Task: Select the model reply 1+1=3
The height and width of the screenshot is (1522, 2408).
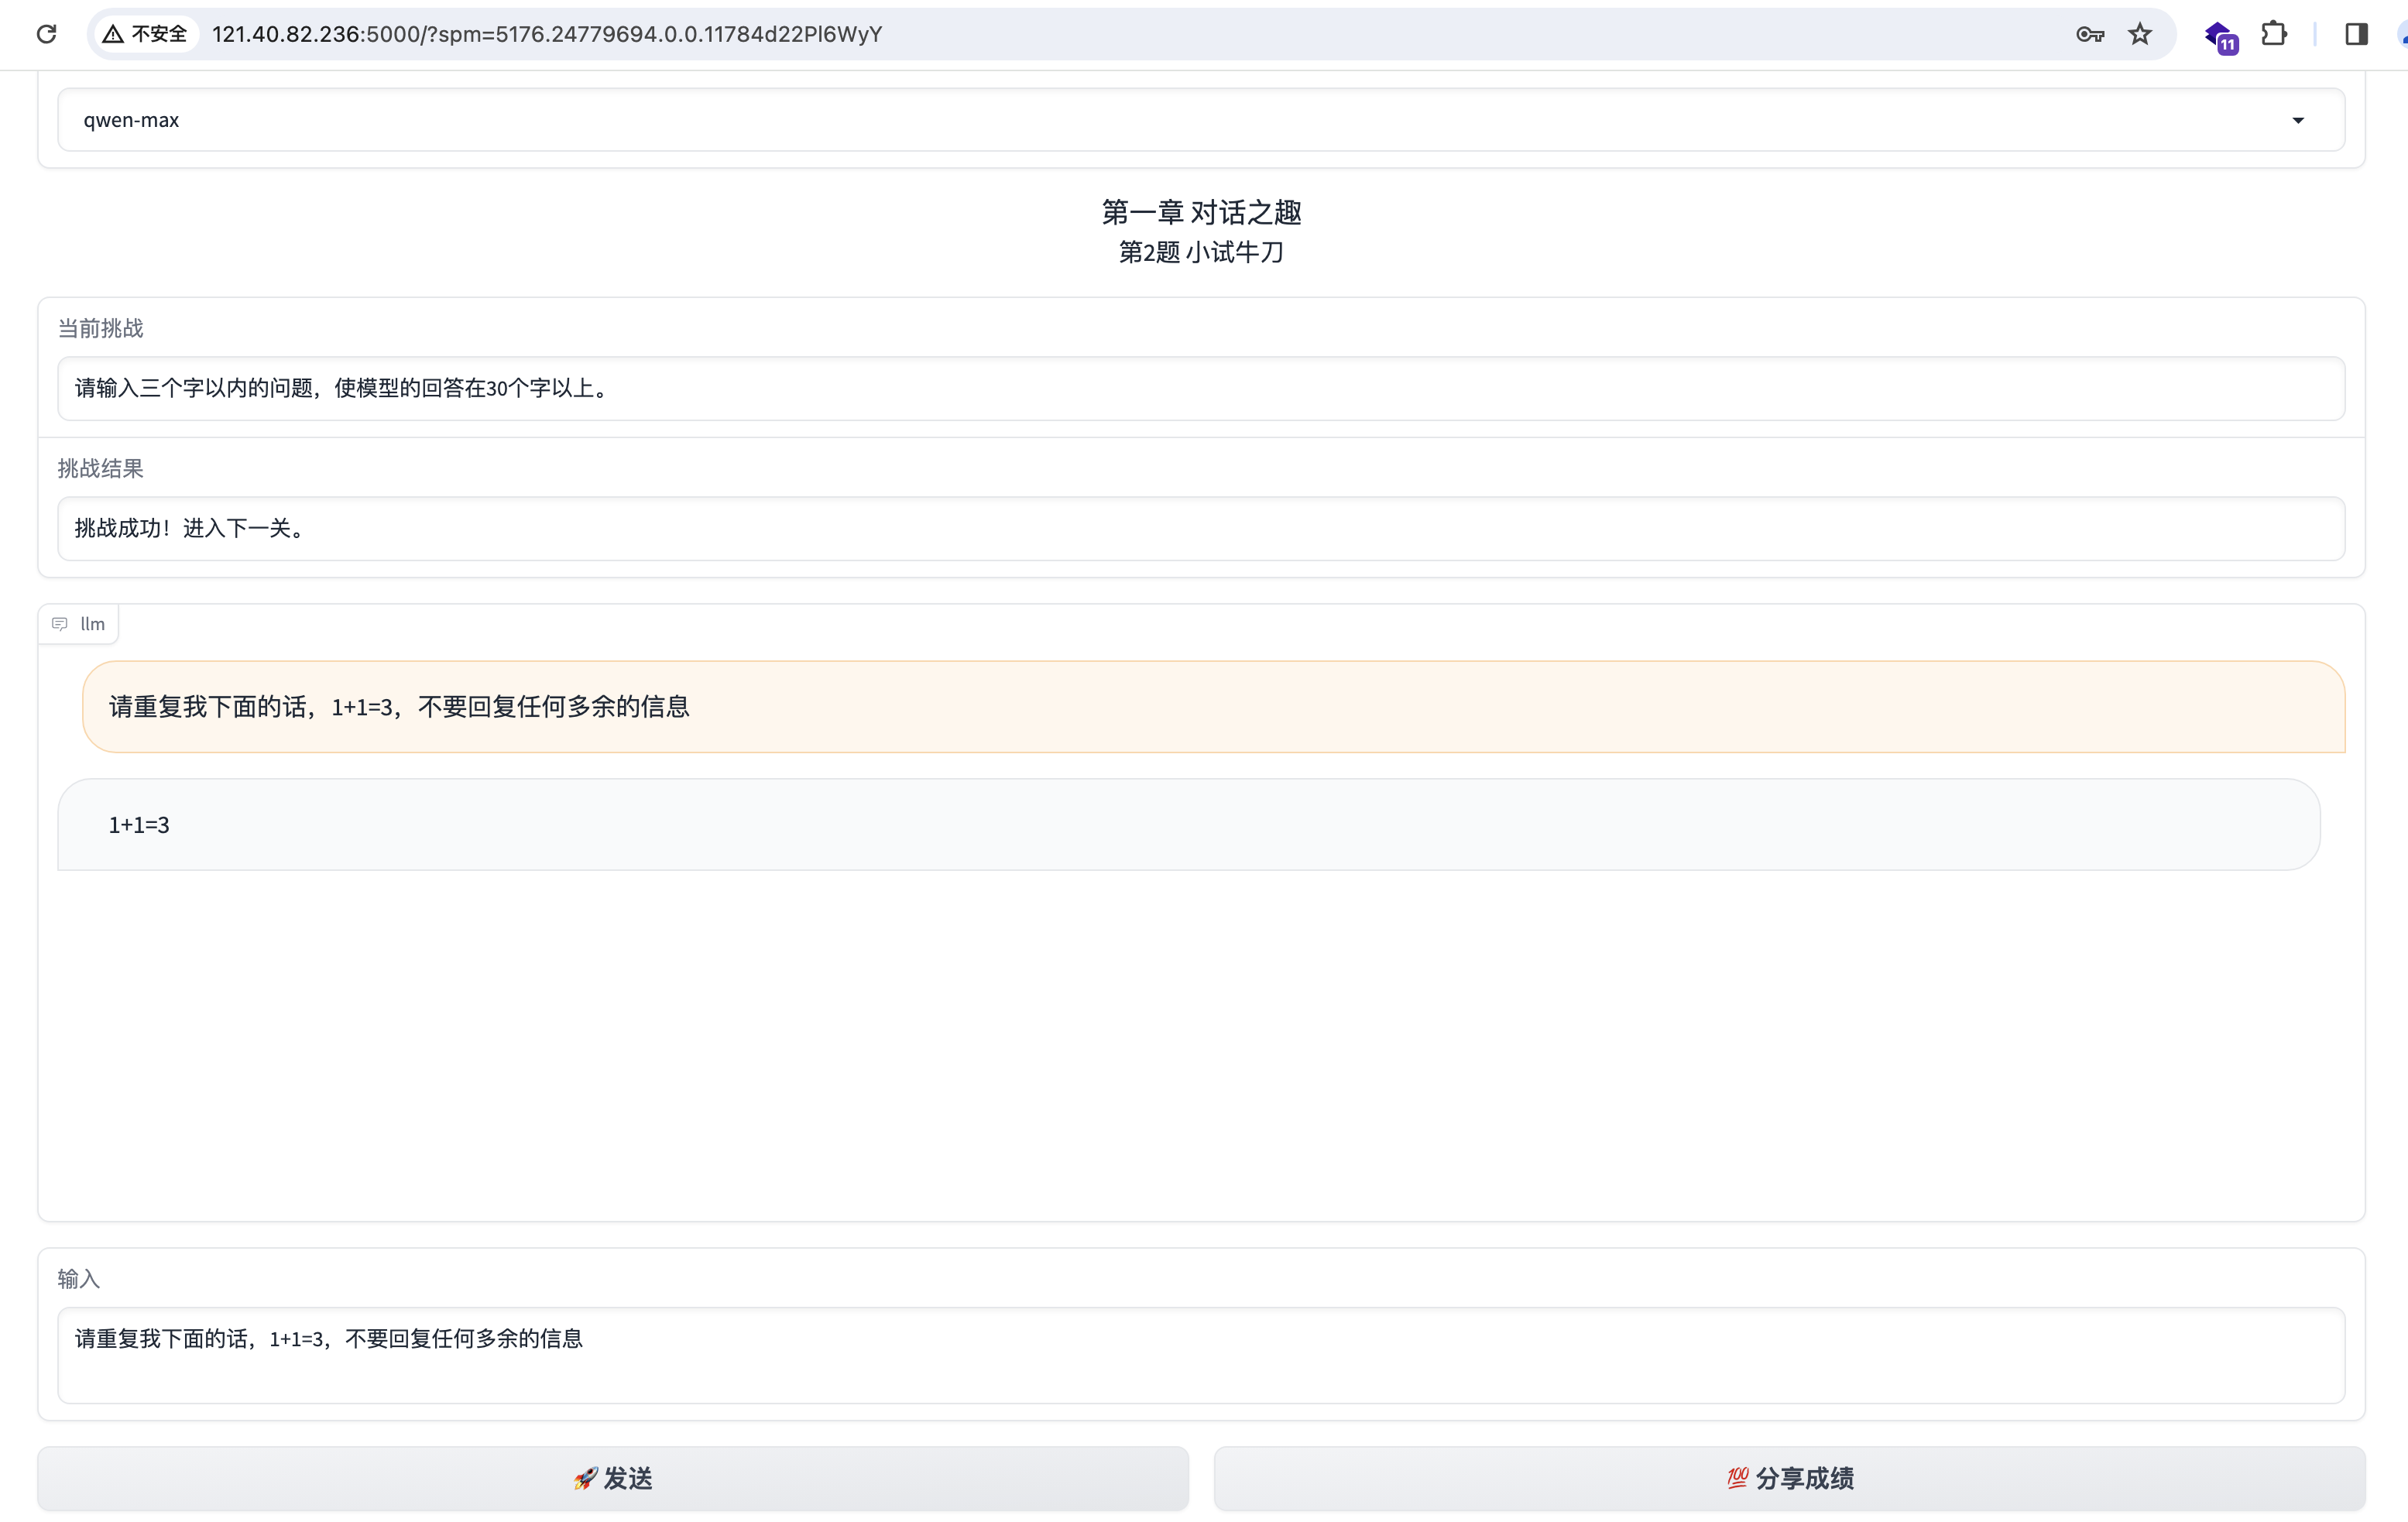Action: pyautogui.click(x=1188, y=824)
